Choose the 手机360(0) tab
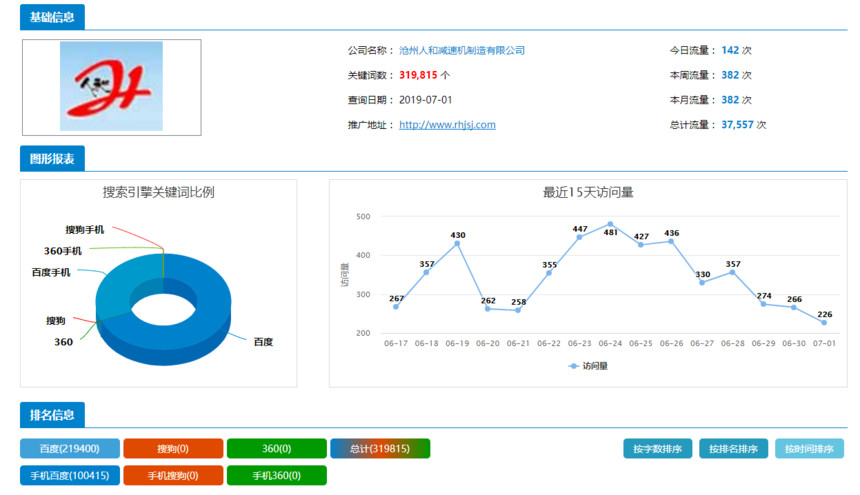The width and height of the screenshot is (860, 495). pos(276,475)
